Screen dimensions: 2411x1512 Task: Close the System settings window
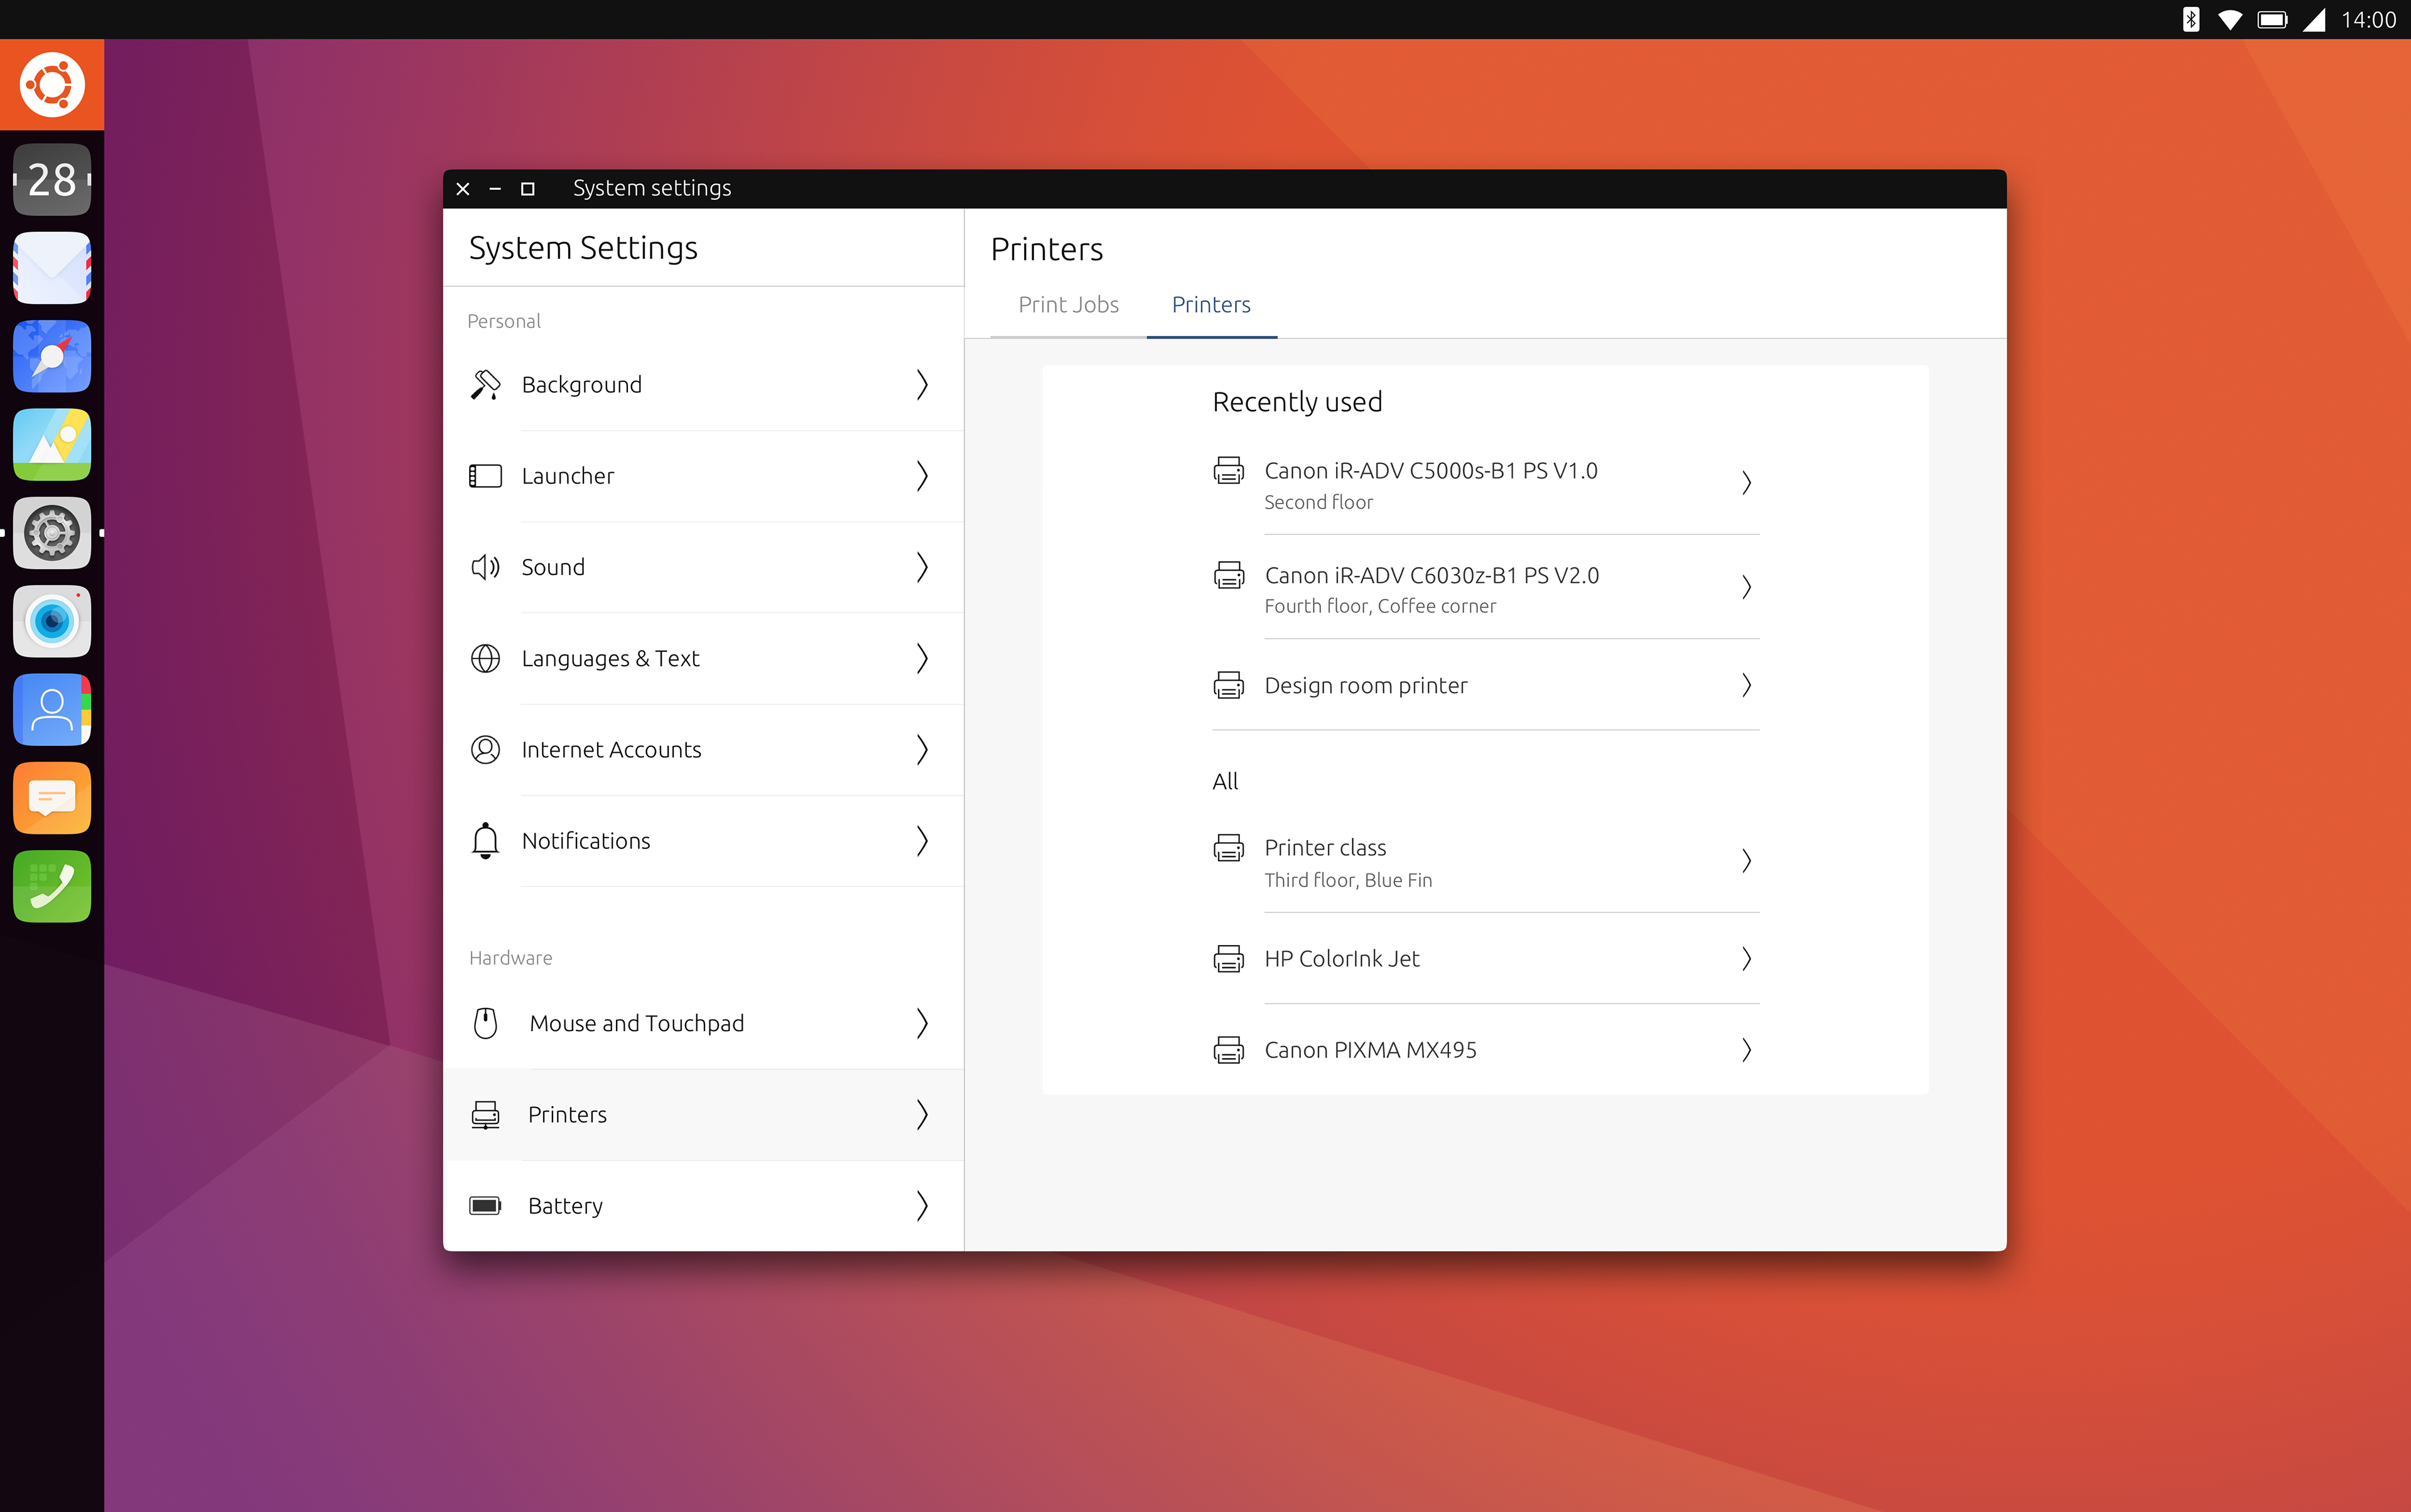pyautogui.click(x=463, y=188)
